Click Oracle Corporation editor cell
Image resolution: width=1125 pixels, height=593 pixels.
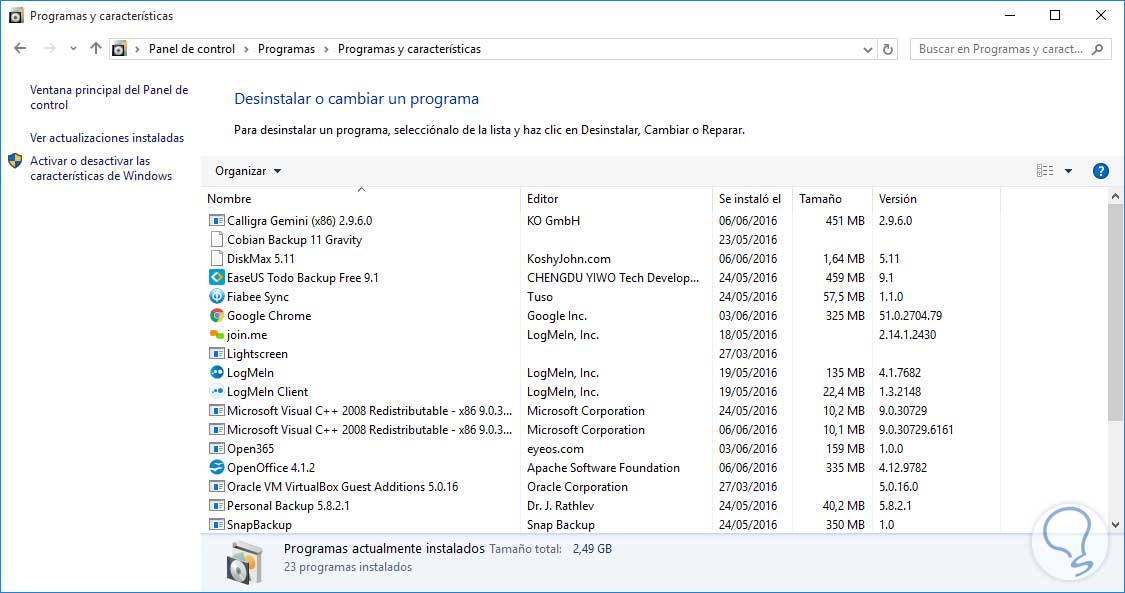pyautogui.click(x=578, y=487)
